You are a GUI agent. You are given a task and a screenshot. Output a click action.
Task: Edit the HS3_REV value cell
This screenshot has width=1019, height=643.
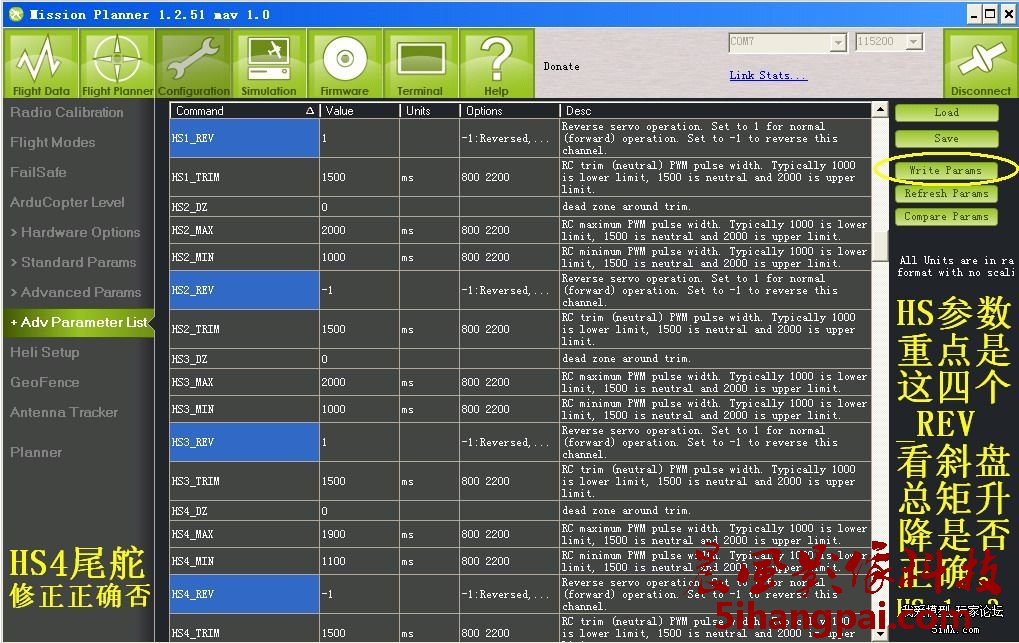point(359,443)
